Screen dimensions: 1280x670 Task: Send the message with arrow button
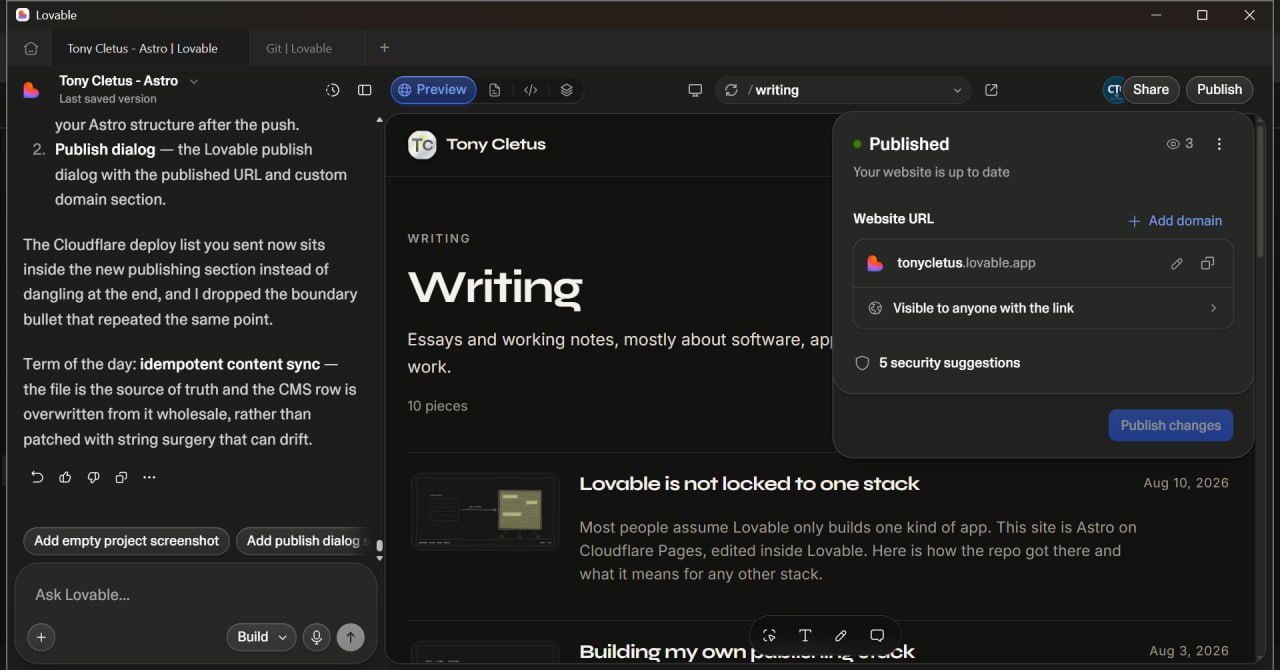pos(350,637)
